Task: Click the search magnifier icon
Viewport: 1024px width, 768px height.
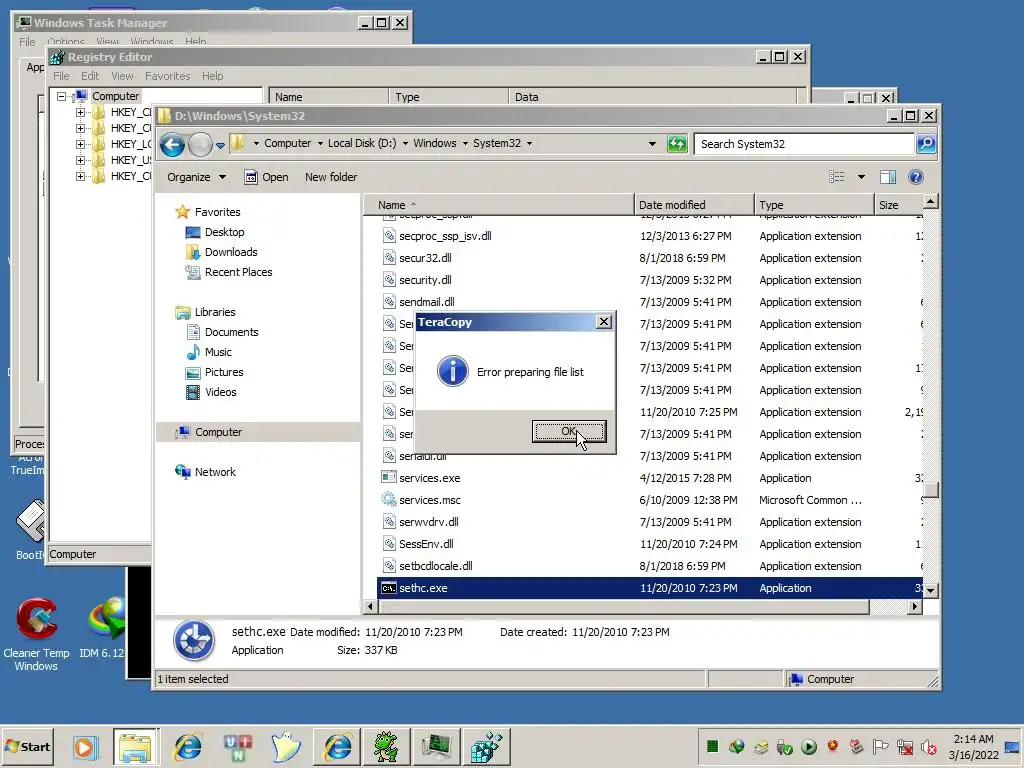Action: coord(925,144)
